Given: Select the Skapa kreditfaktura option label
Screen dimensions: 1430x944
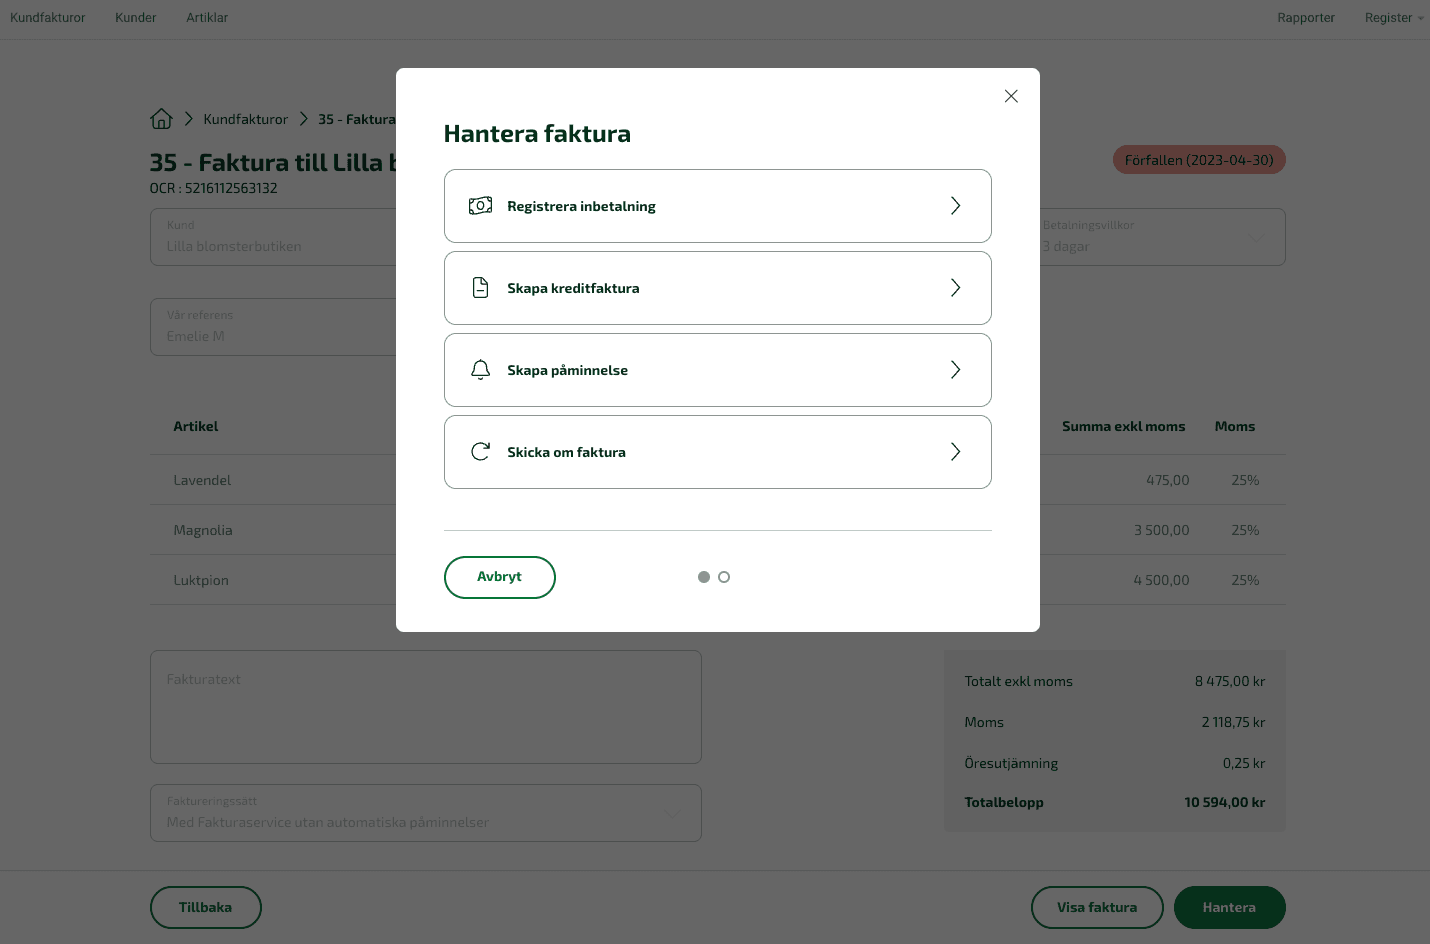Looking at the screenshot, I should [x=573, y=288].
